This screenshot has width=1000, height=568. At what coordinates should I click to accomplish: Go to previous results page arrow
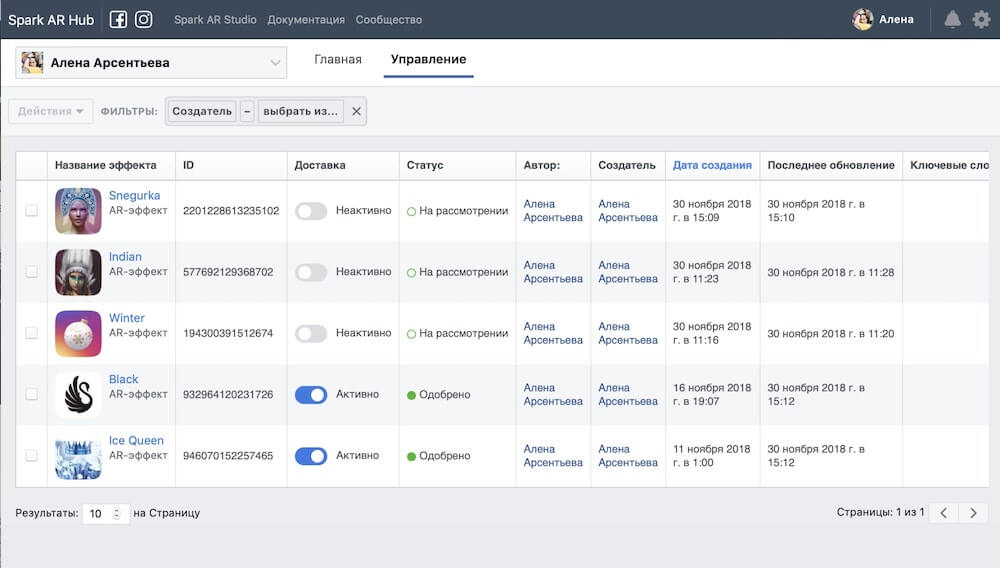(943, 513)
